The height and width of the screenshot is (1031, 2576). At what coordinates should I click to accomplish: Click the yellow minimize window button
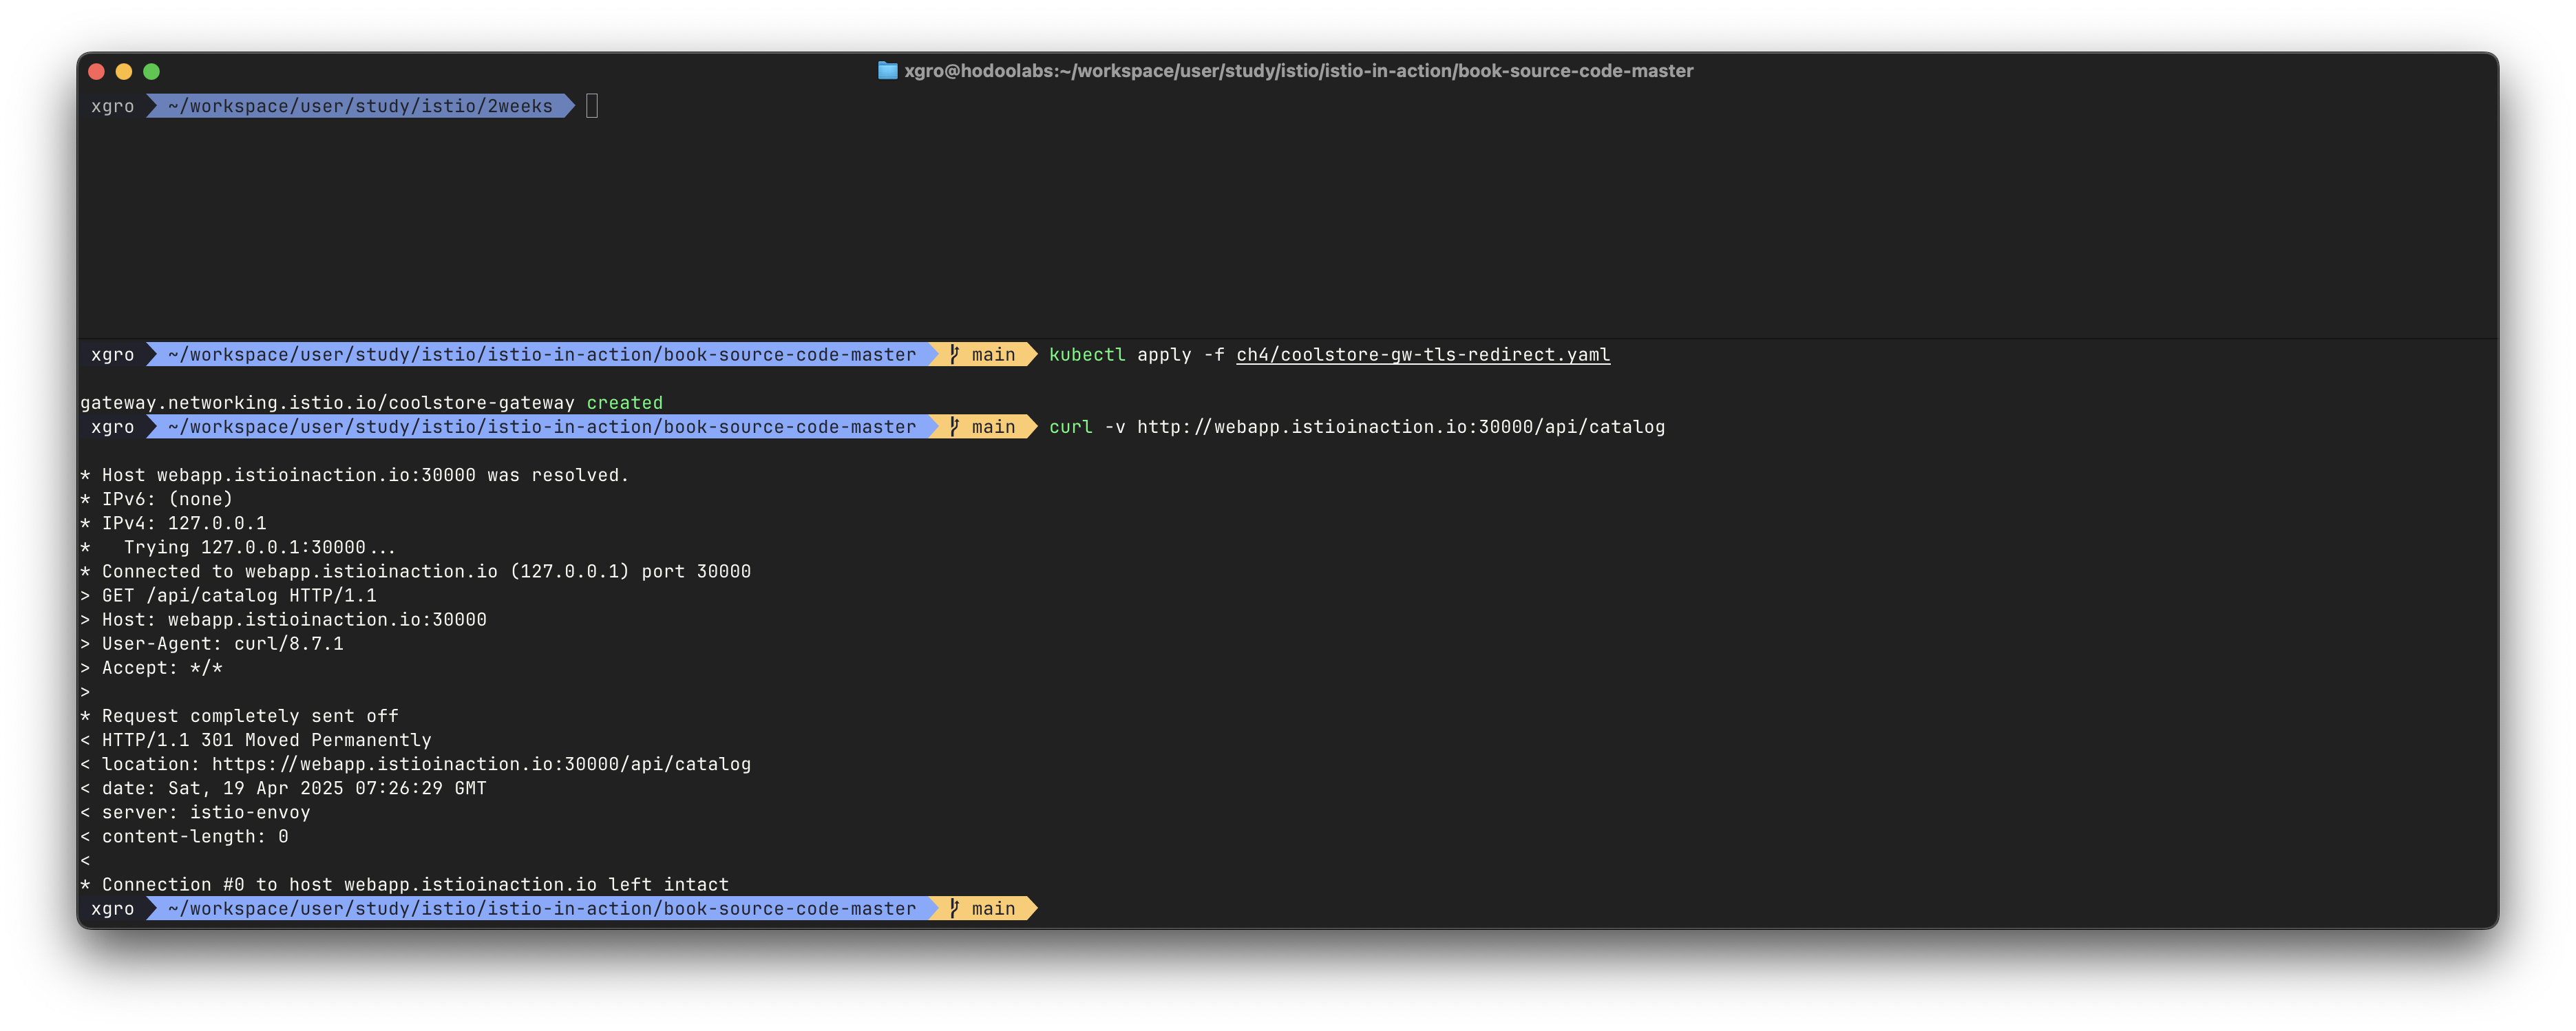coord(124,71)
